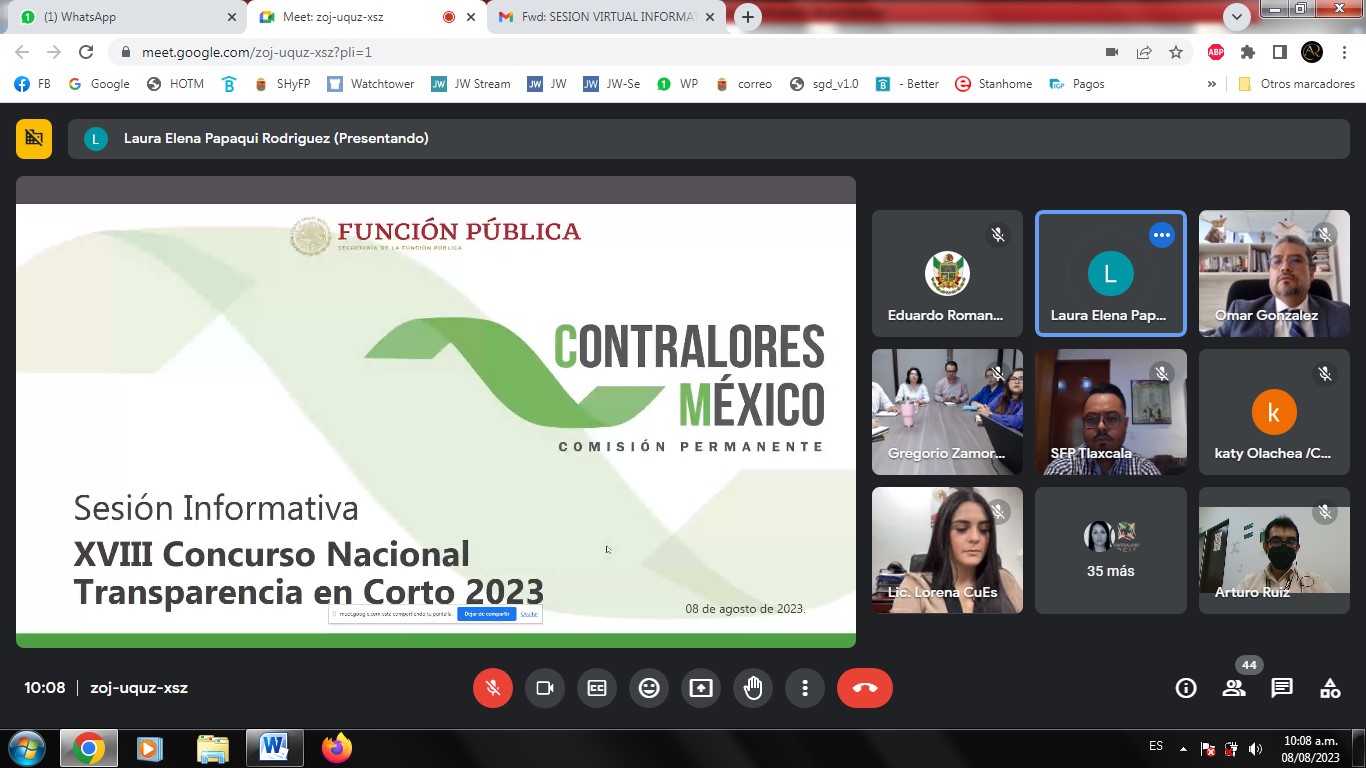Switch to the Gmail Fwd: SESION VIRTUAL tab

coord(605,17)
